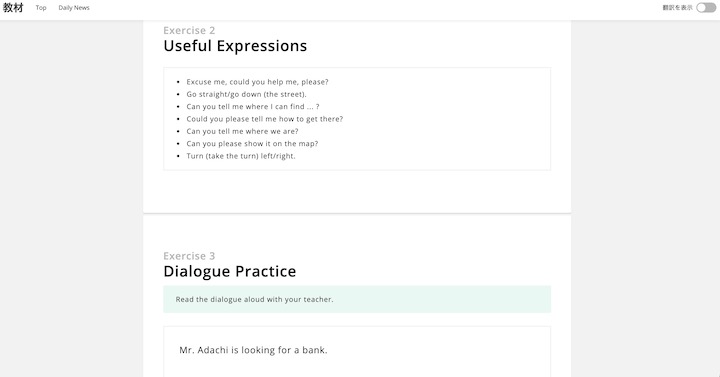Image resolution: width=720 pixels, height=377 pixels.
Task: Open the Daily News navigation link
Action: [74, 8]
